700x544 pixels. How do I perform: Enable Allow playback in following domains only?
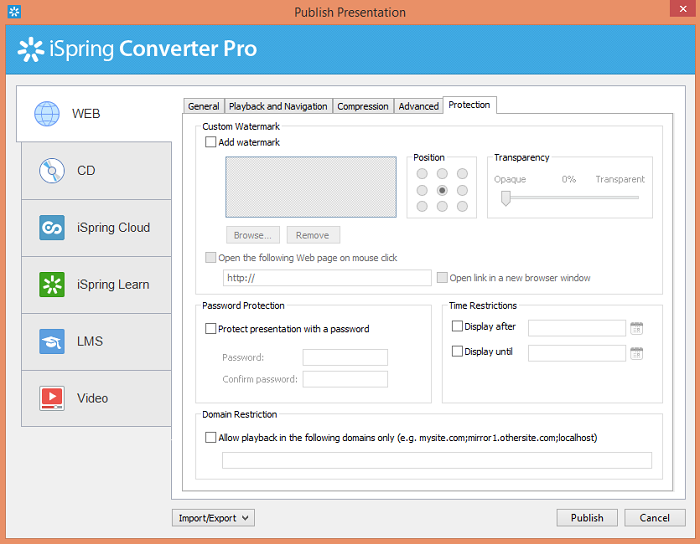(210, 437)
